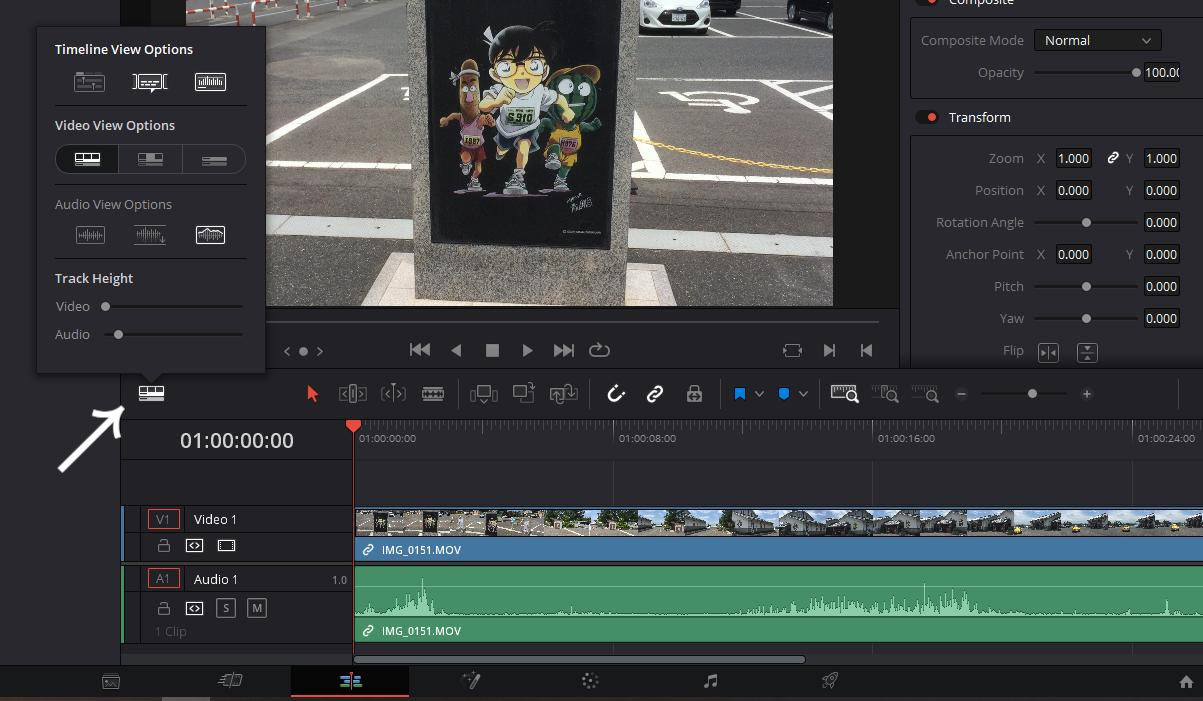
Task: Click the blue Marker icon
Action: click(784, 394)
